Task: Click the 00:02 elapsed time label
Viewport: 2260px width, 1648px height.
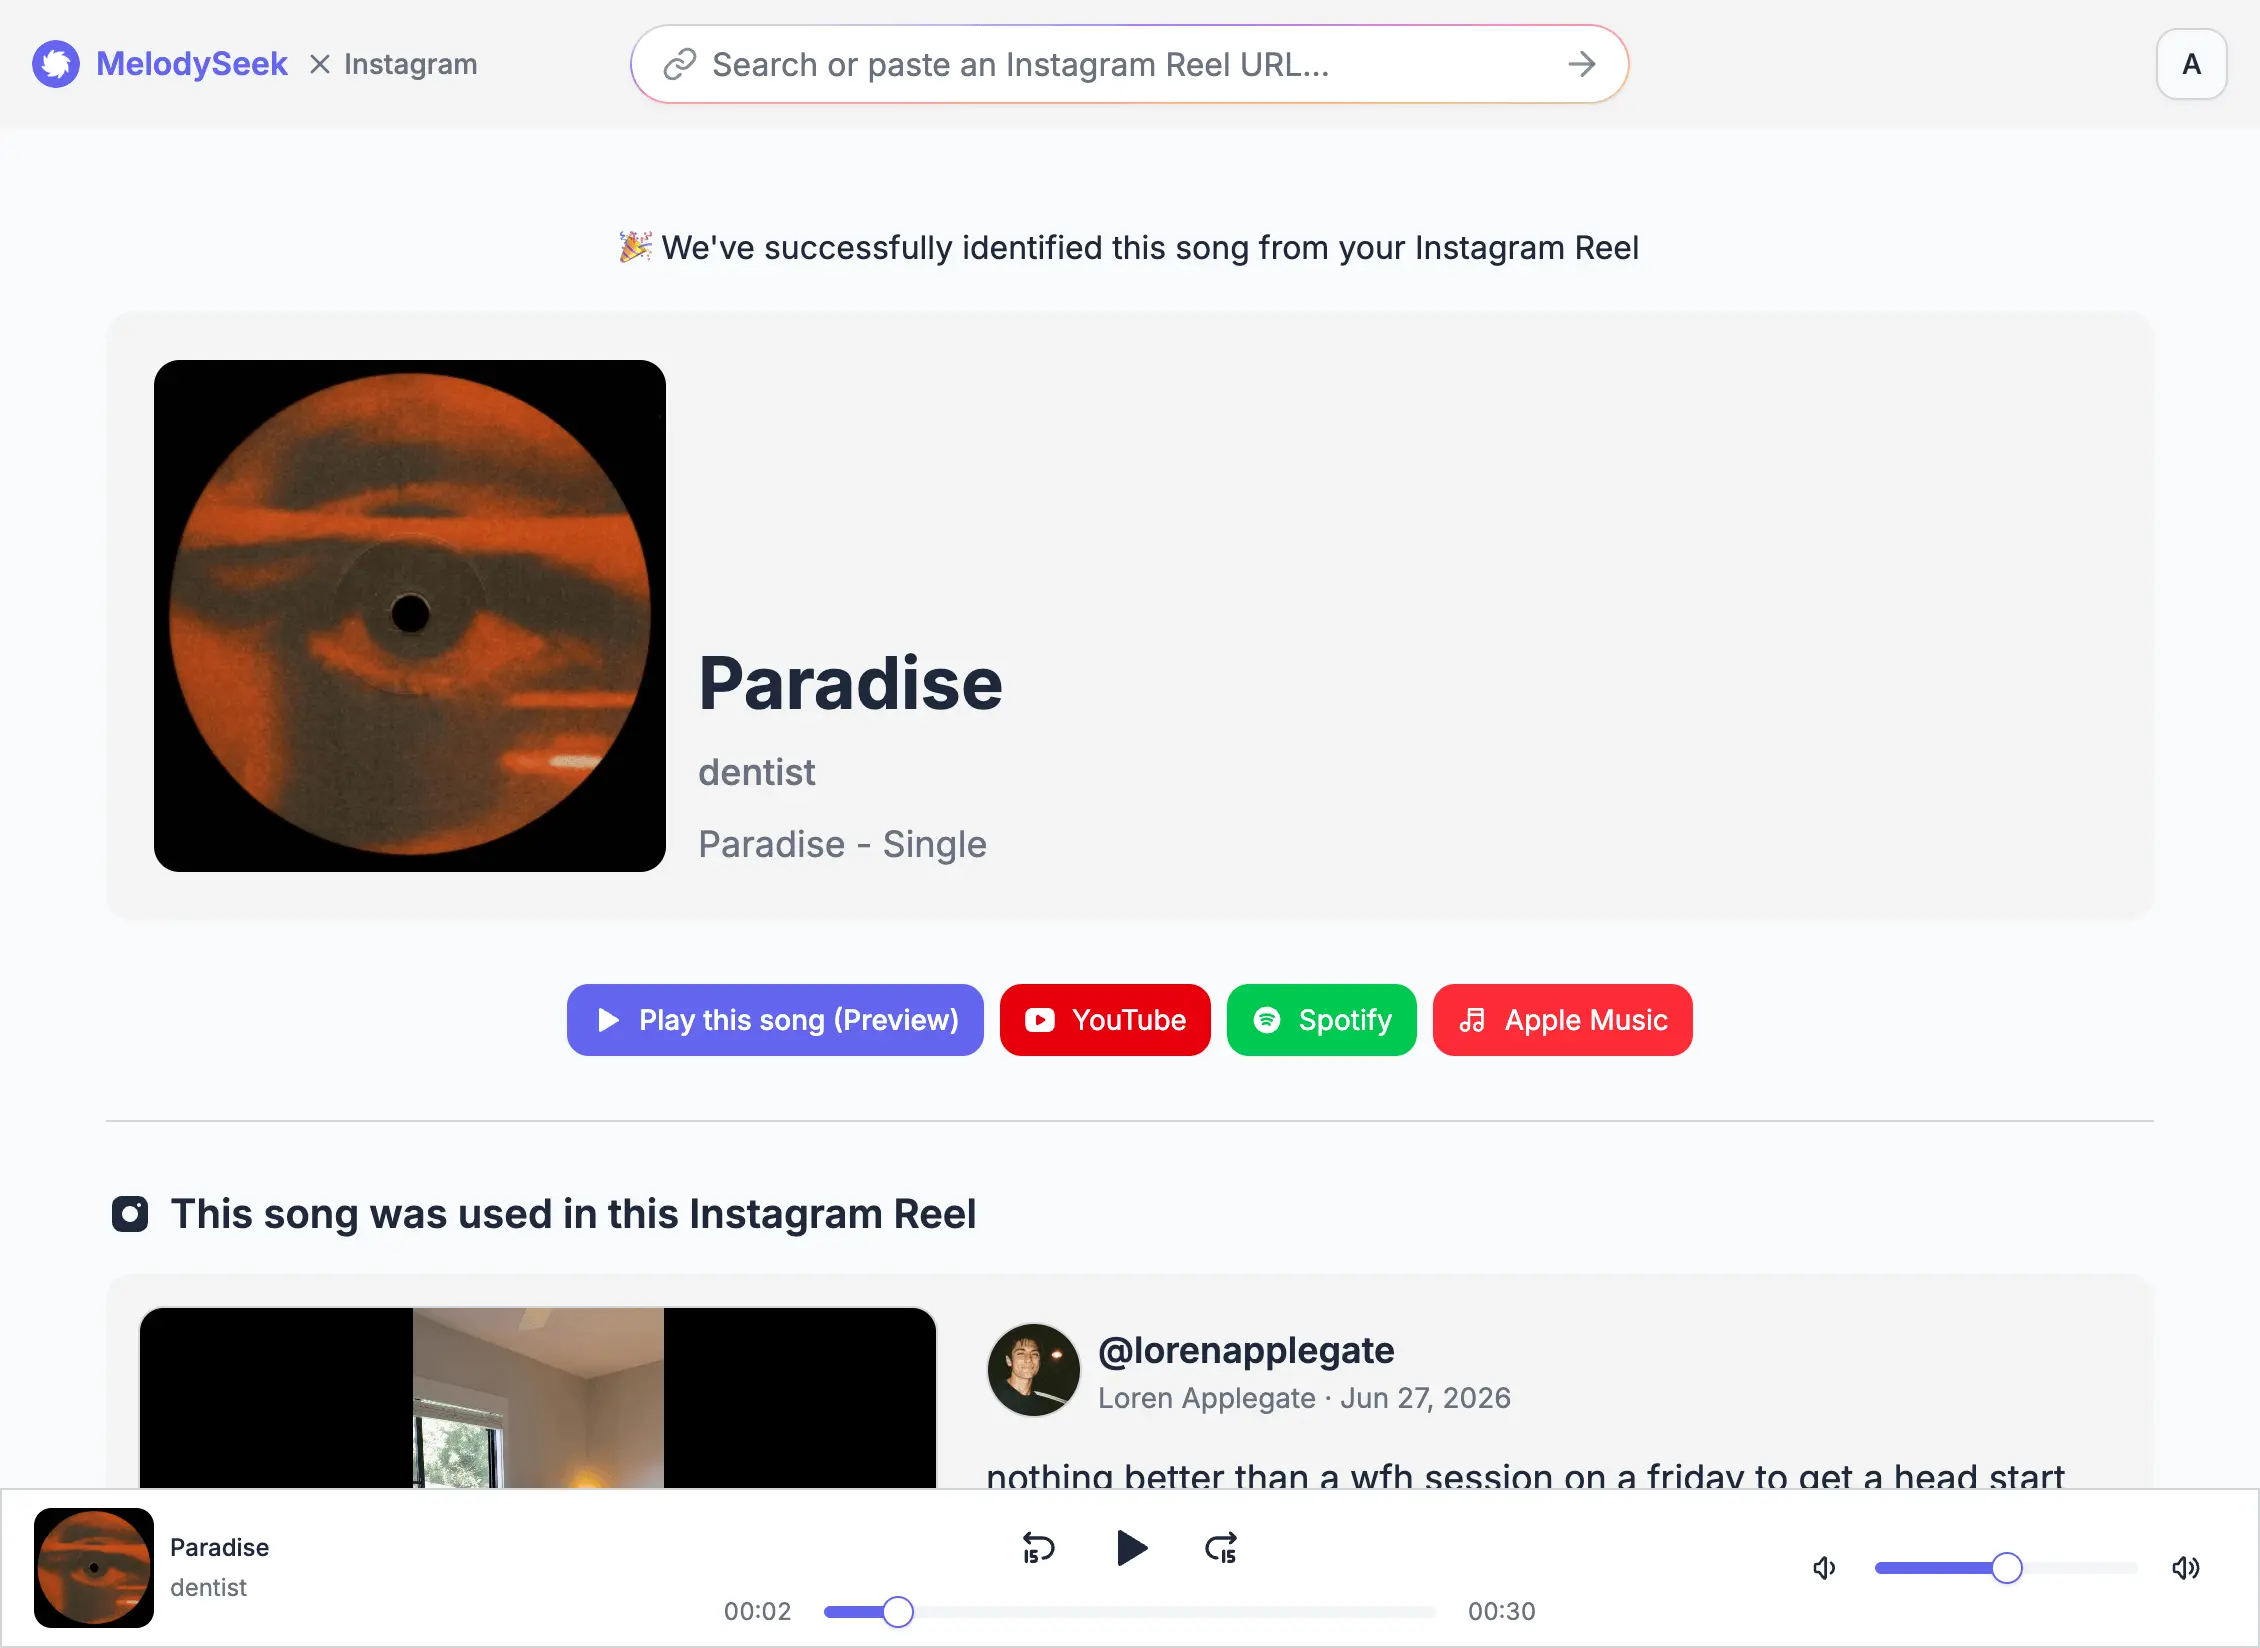Action: click(x=757, y=1612)
